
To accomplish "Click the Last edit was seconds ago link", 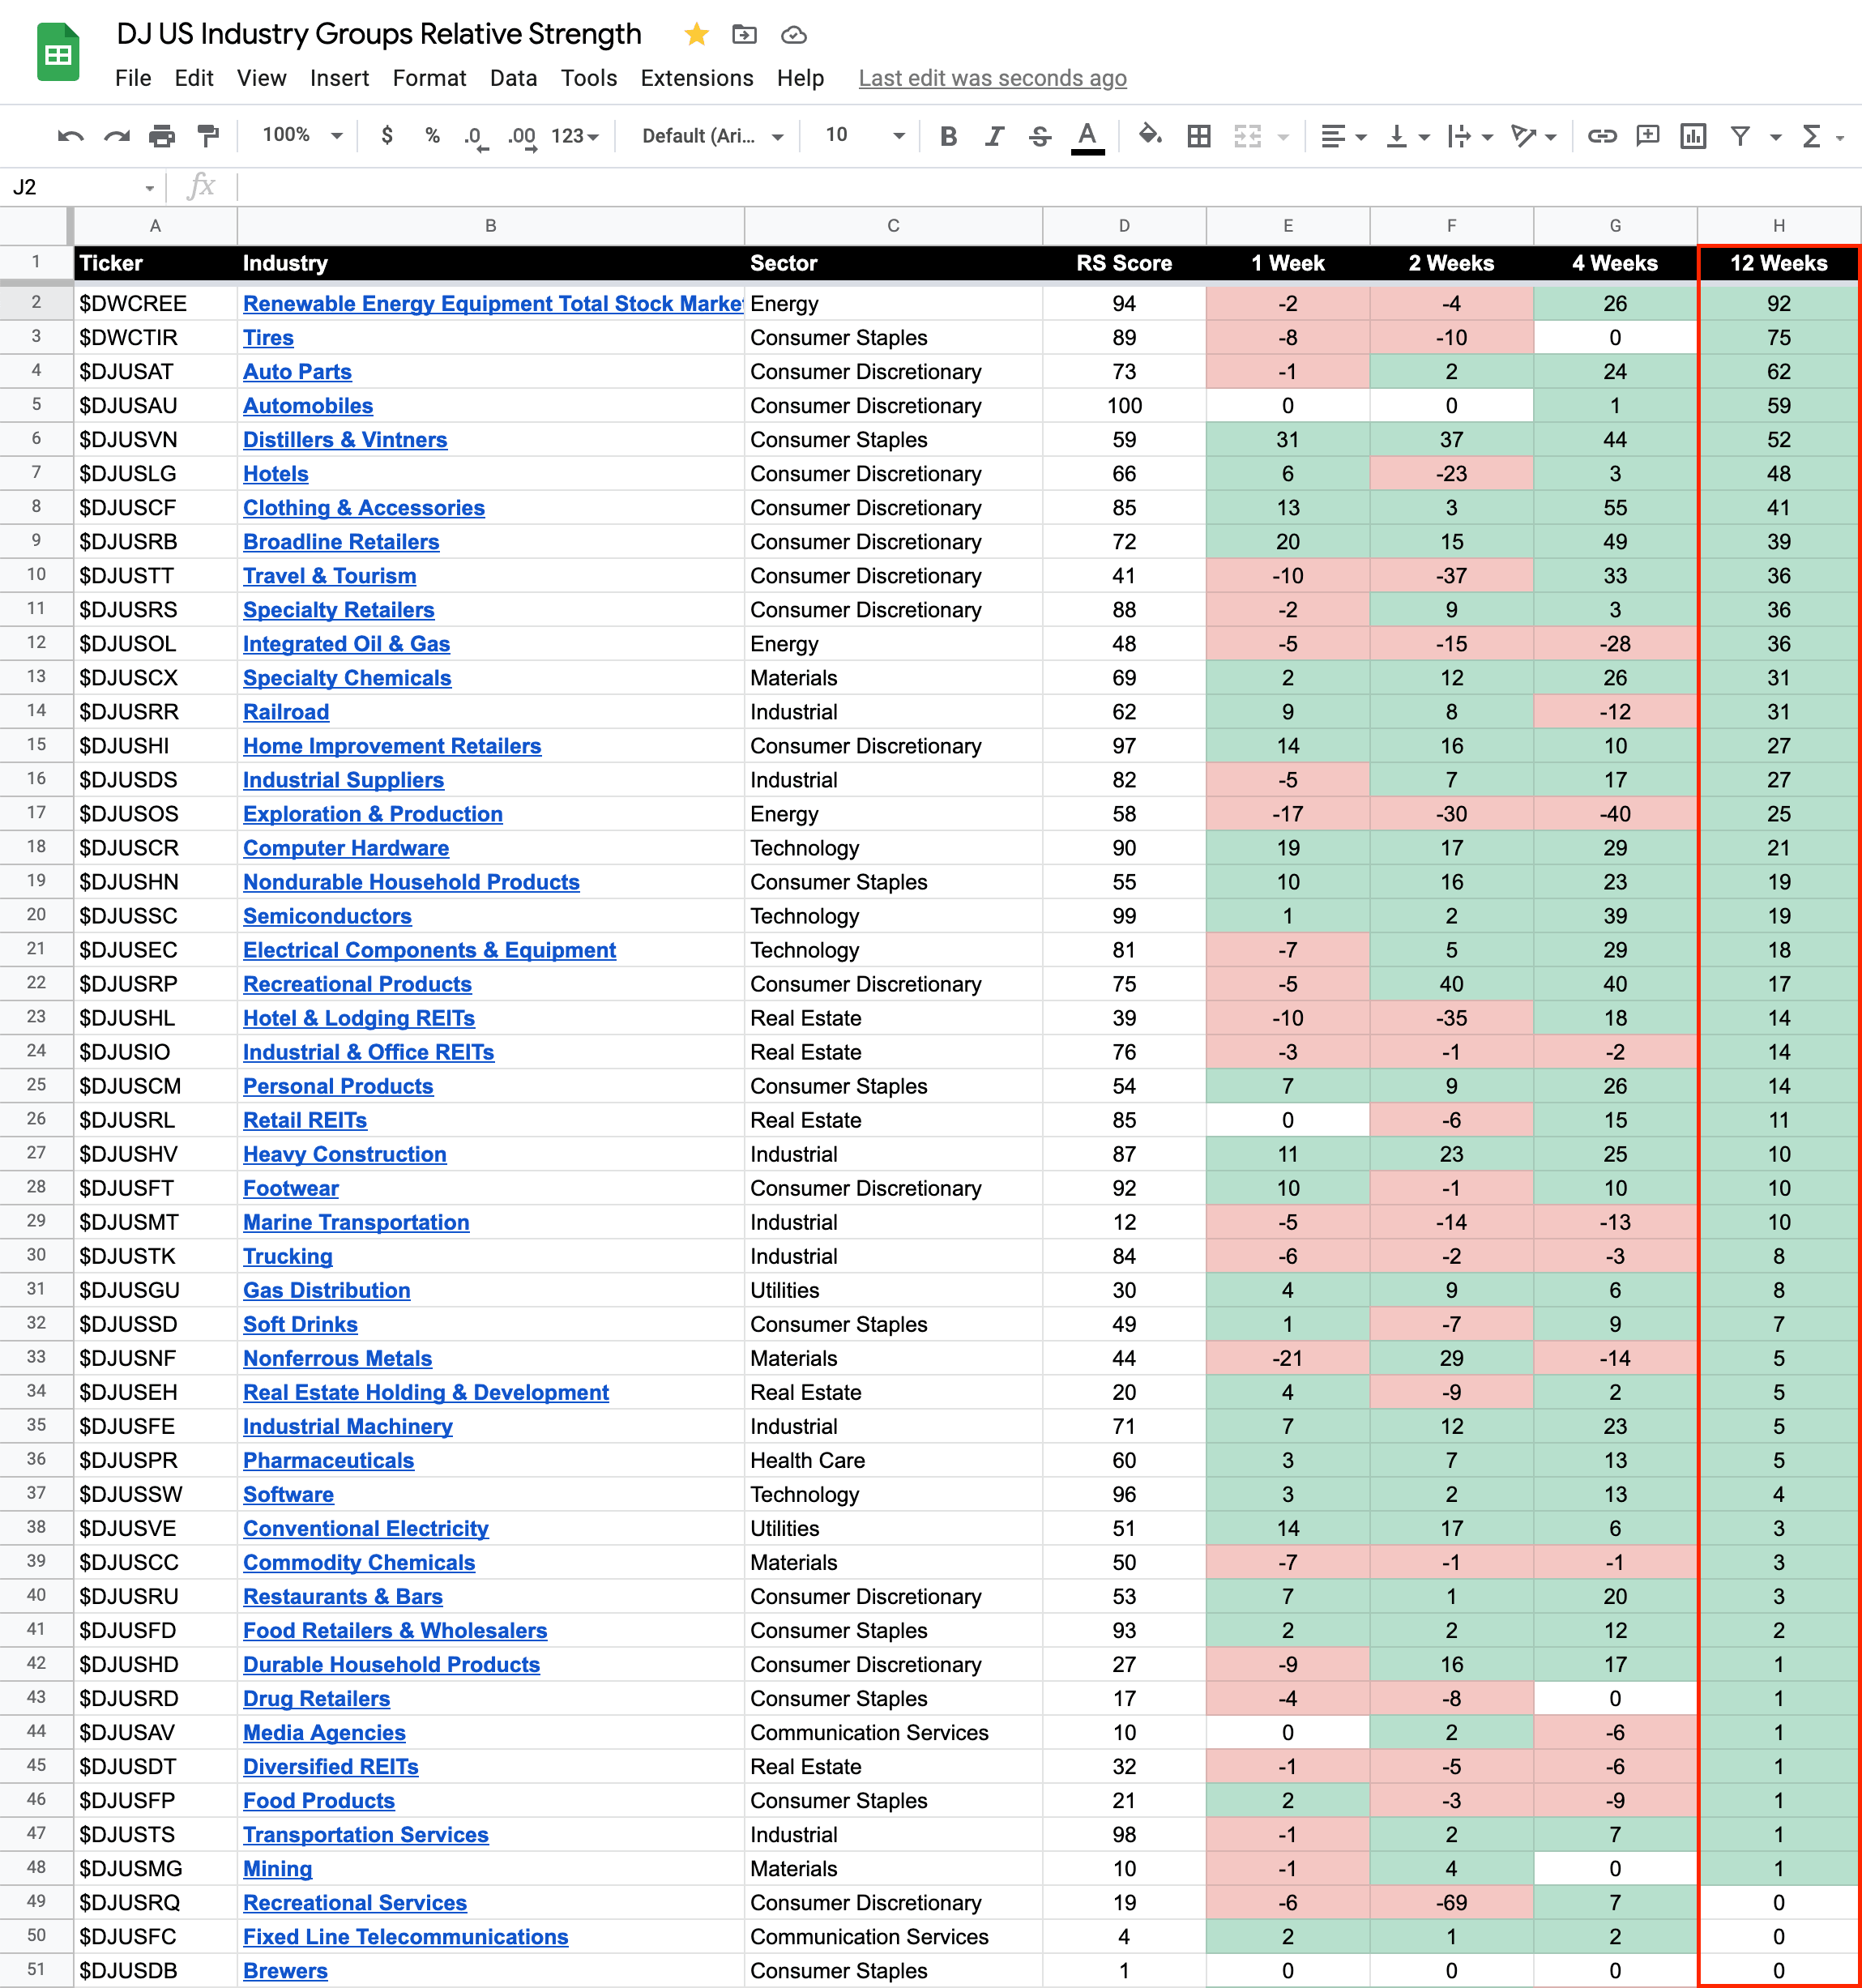I will click(x=992, y=78).
